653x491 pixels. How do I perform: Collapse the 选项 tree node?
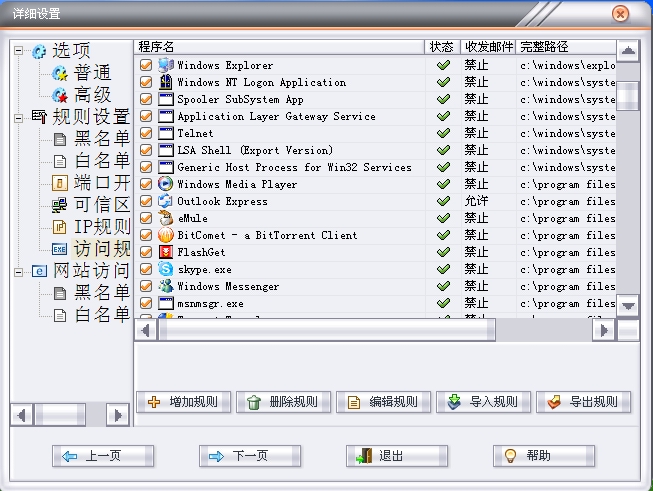click(18, 51)
